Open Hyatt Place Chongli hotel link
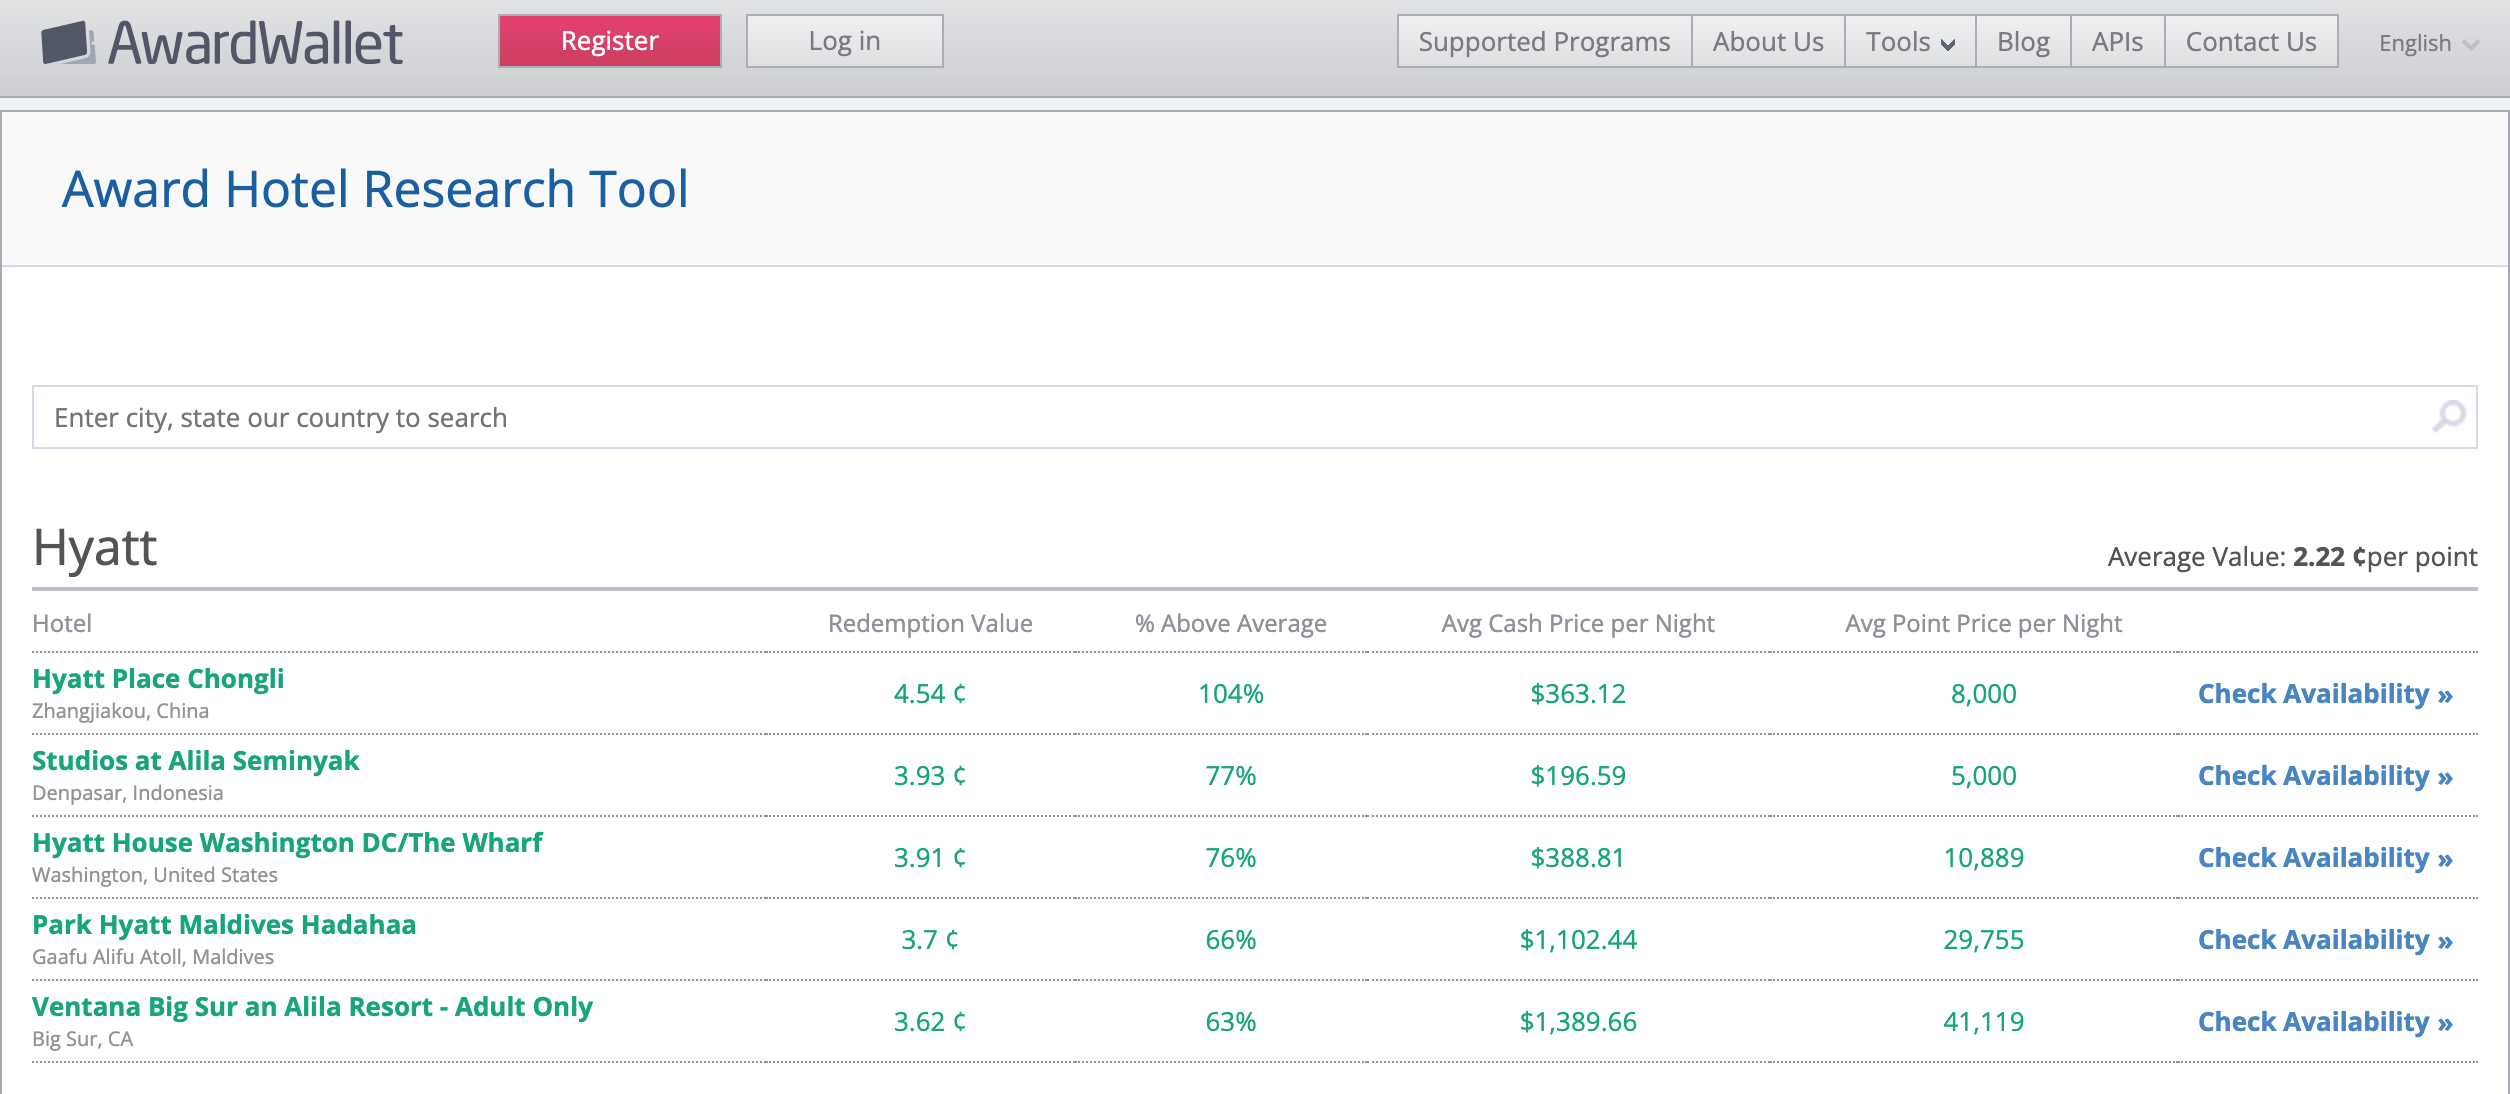Screen dimensions: 2510x1094 click(158, 679)
